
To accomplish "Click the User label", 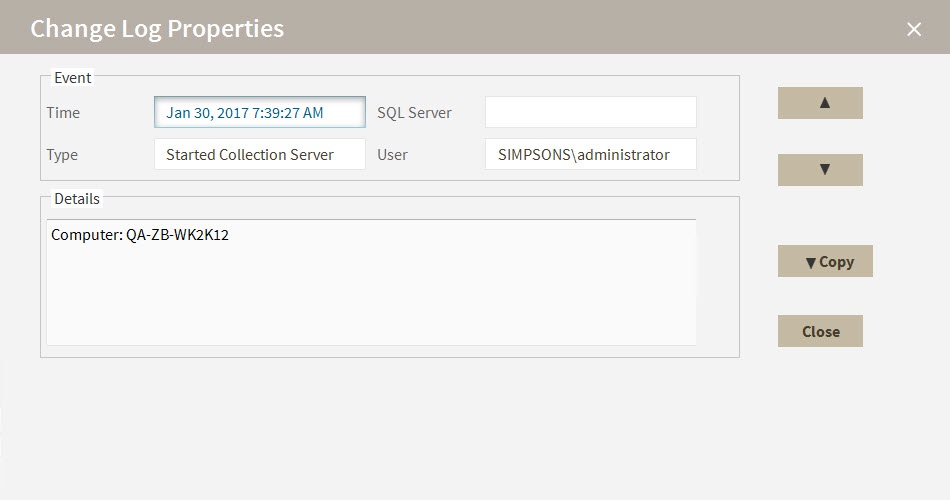I will pos(392,155).
